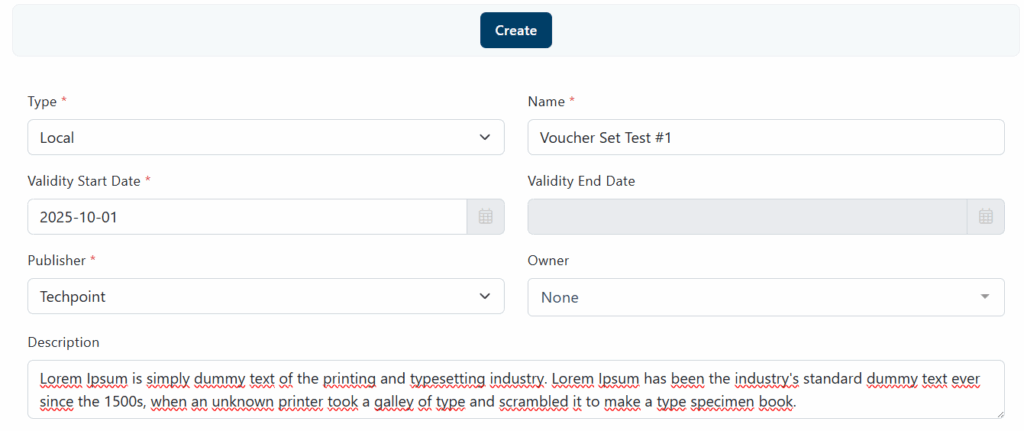Screen dimensions: 1024x431
Task: Click the chevron arrow in Type field
Action: coord(485,137)
